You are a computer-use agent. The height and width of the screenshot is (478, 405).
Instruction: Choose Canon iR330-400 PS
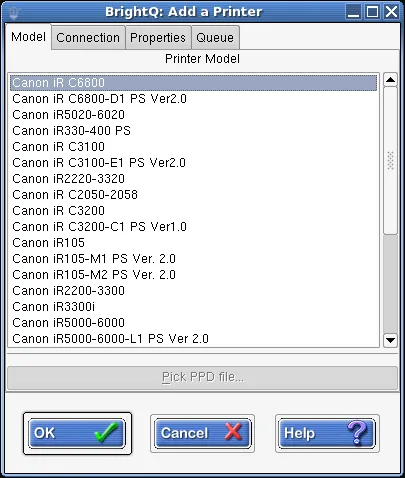tap(194, 131)
